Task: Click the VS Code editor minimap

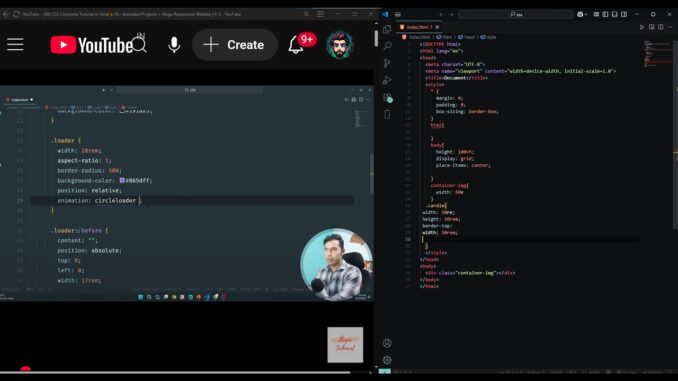Action: (x=658, y=54)
